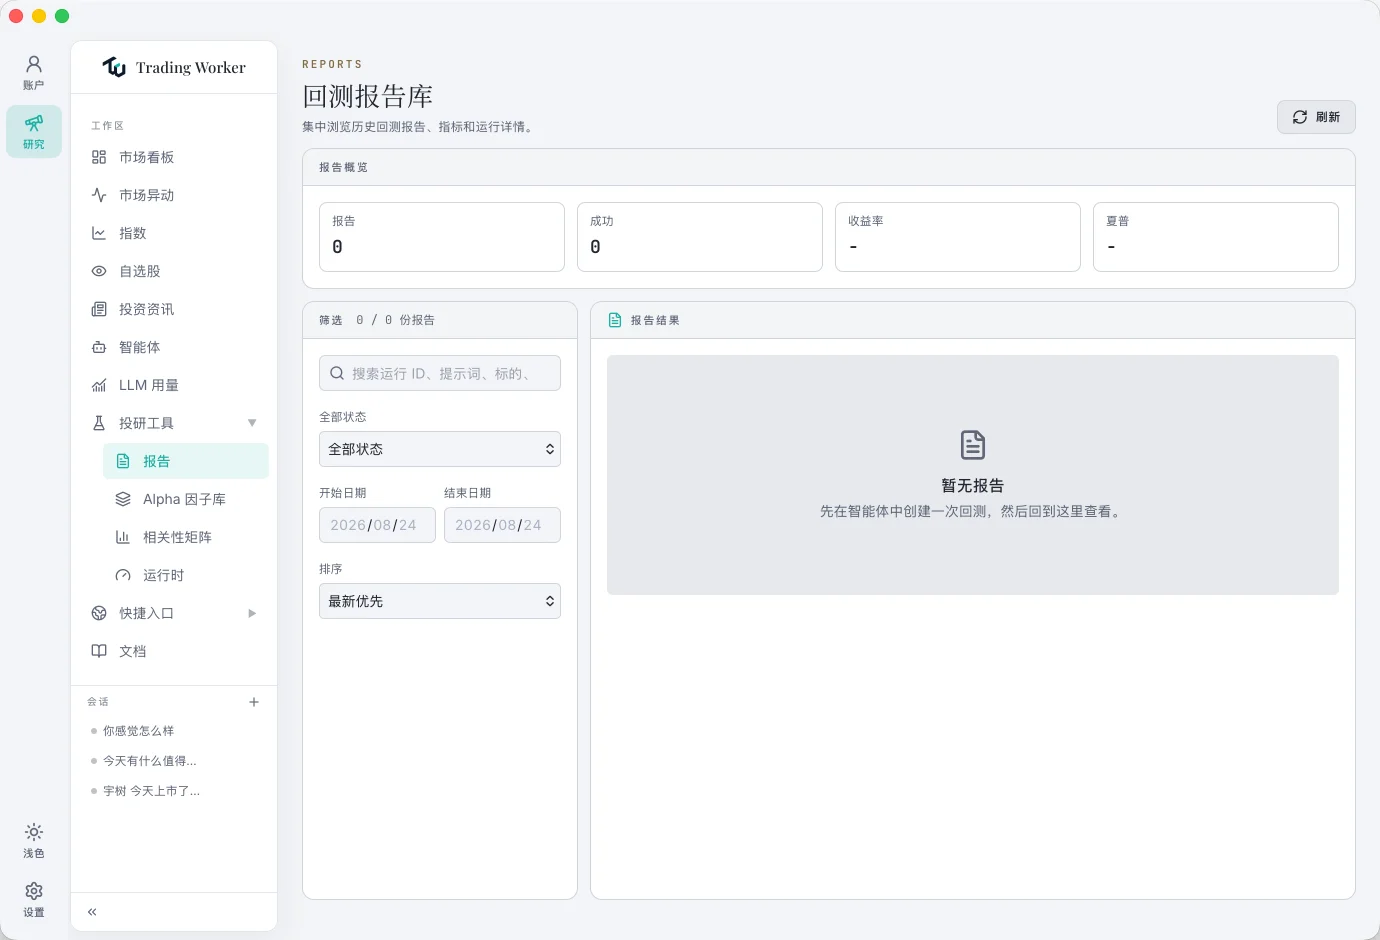Open 设置 settings
Screen dimensions: 1380x940
tap(34, 899)
